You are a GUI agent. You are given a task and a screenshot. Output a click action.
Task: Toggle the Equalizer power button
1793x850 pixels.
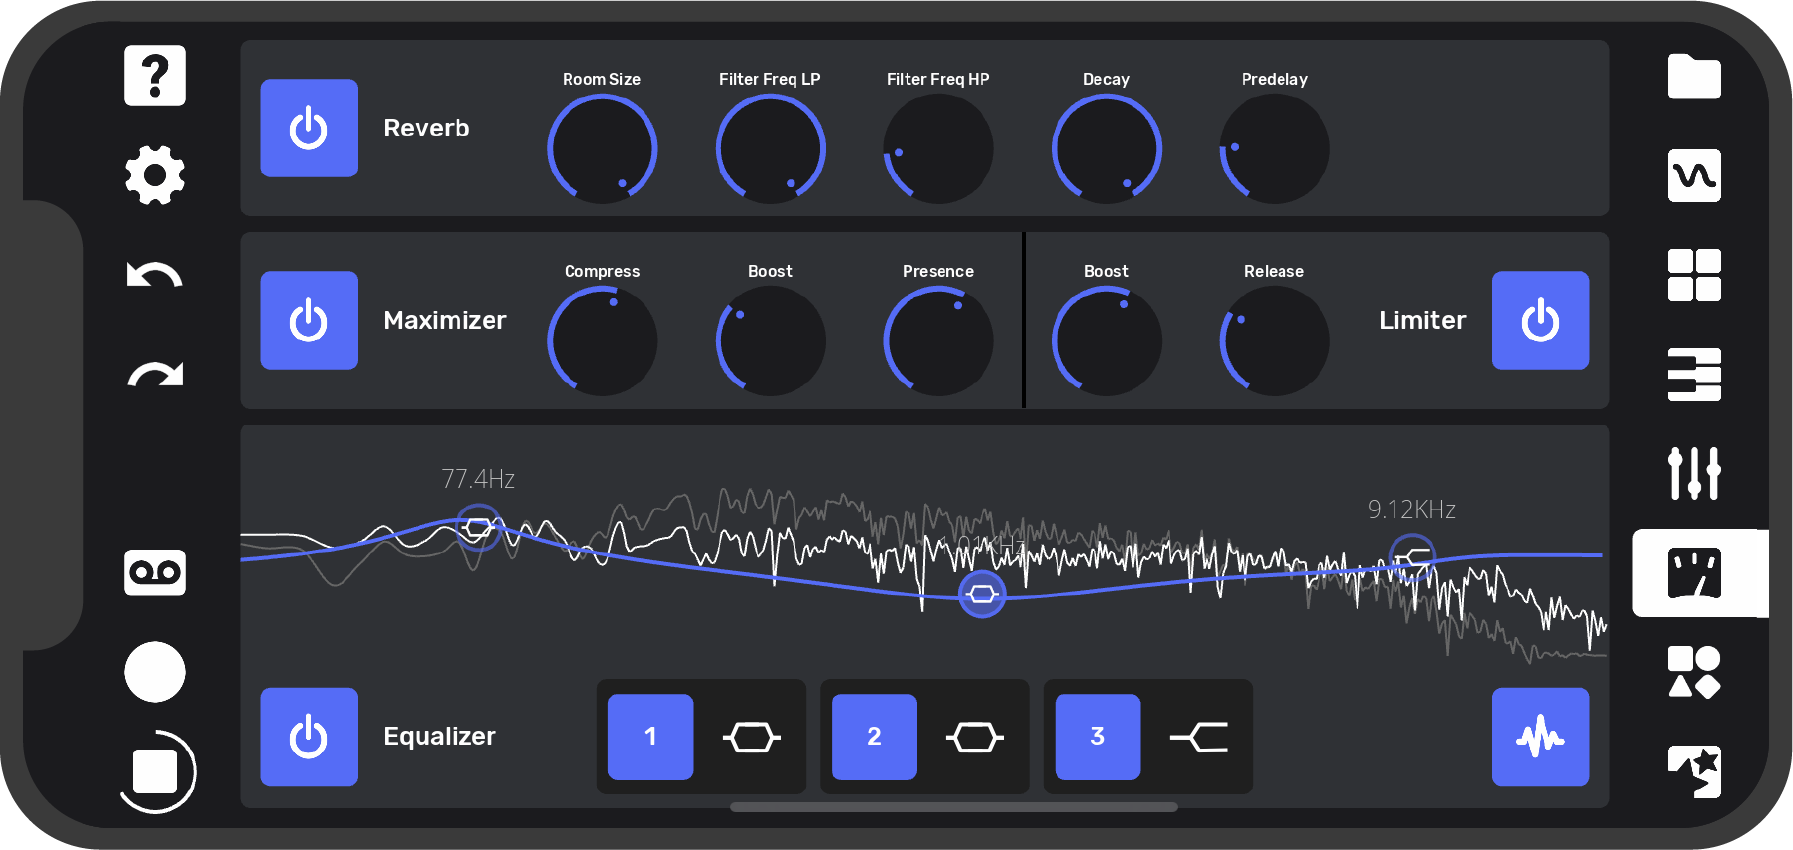[x=309, y=737]
